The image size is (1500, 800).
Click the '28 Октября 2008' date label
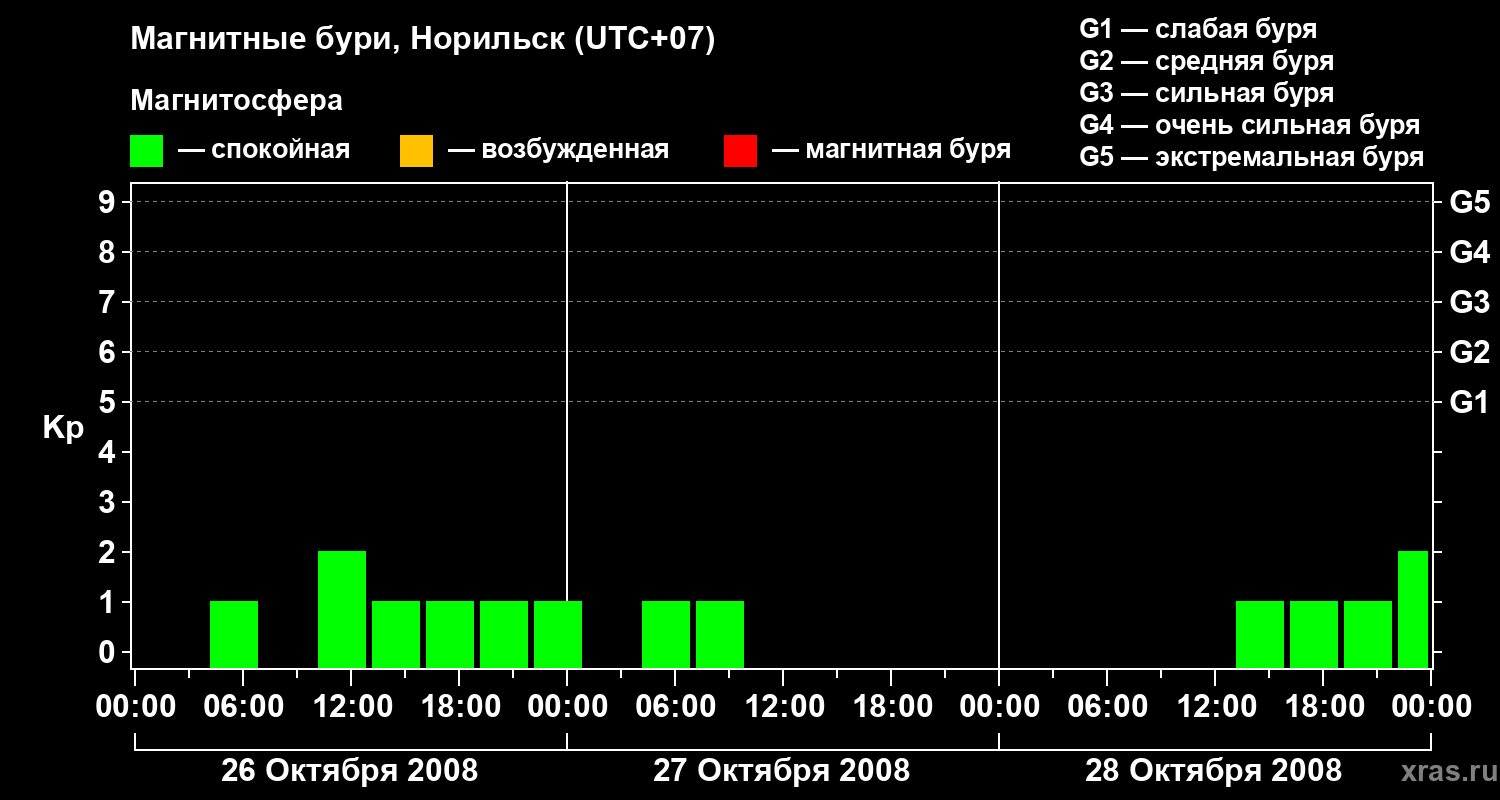pyautogui.click(x=1214, y=770)
